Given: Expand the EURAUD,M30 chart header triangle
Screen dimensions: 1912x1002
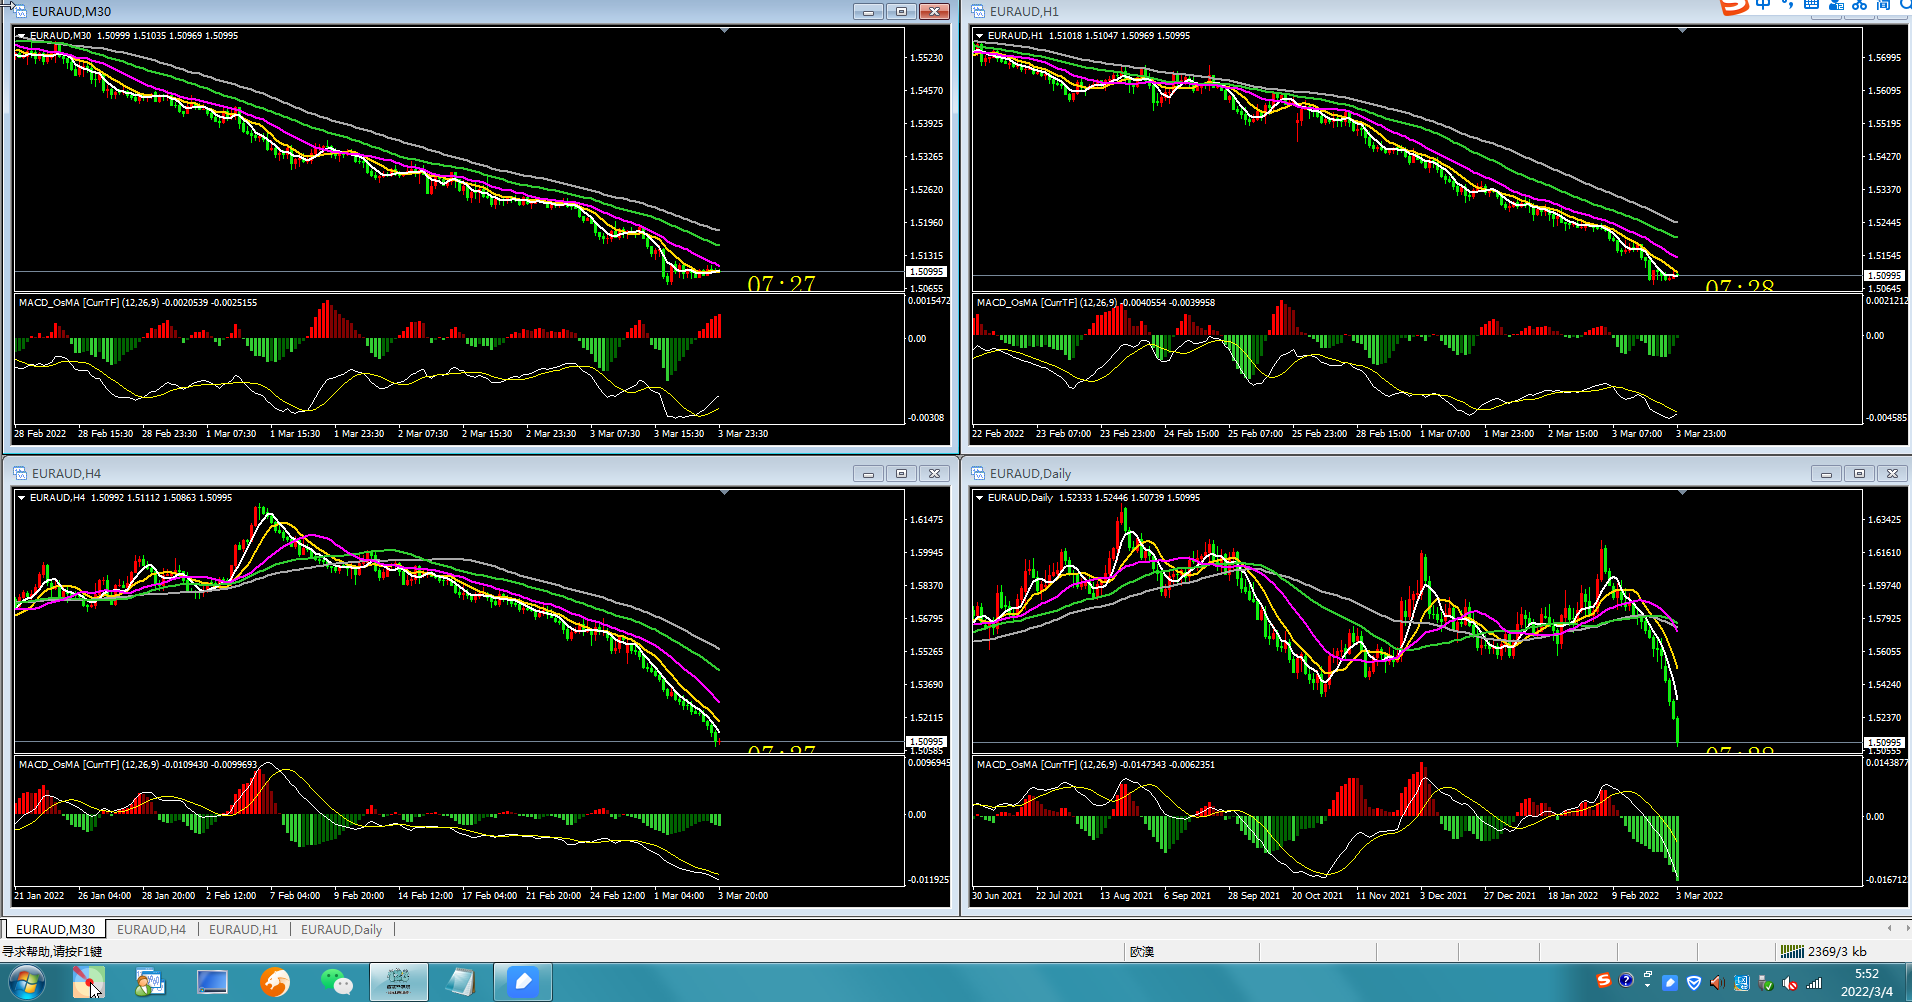Looking at the screenshot, I should 22,36.
